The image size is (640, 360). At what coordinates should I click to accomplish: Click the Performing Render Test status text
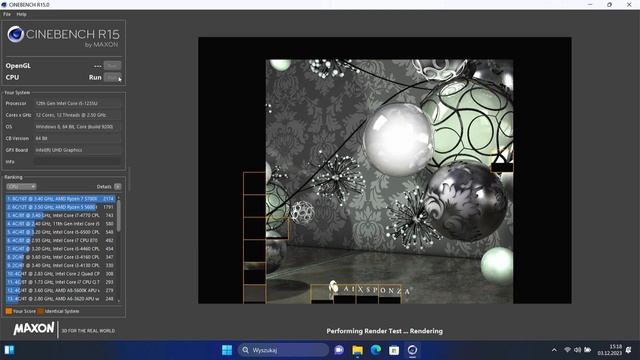tap(384, 331)
